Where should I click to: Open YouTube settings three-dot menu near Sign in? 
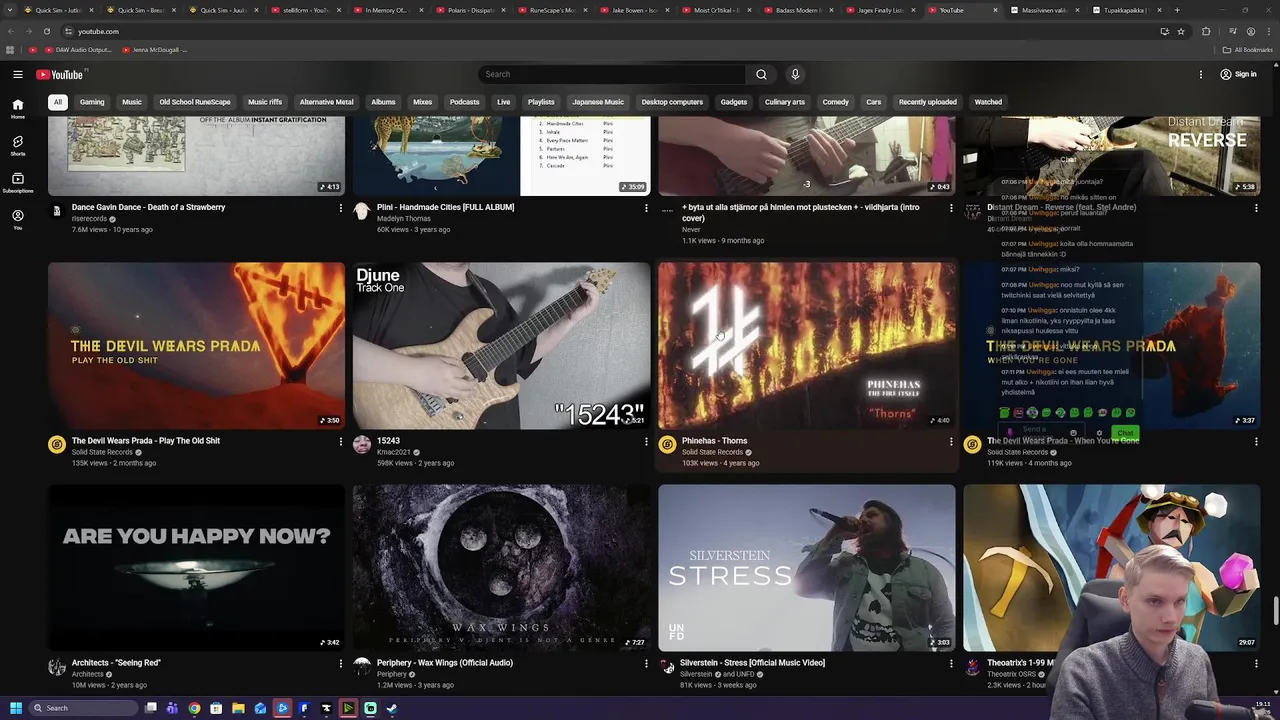tap(1201, 74)
